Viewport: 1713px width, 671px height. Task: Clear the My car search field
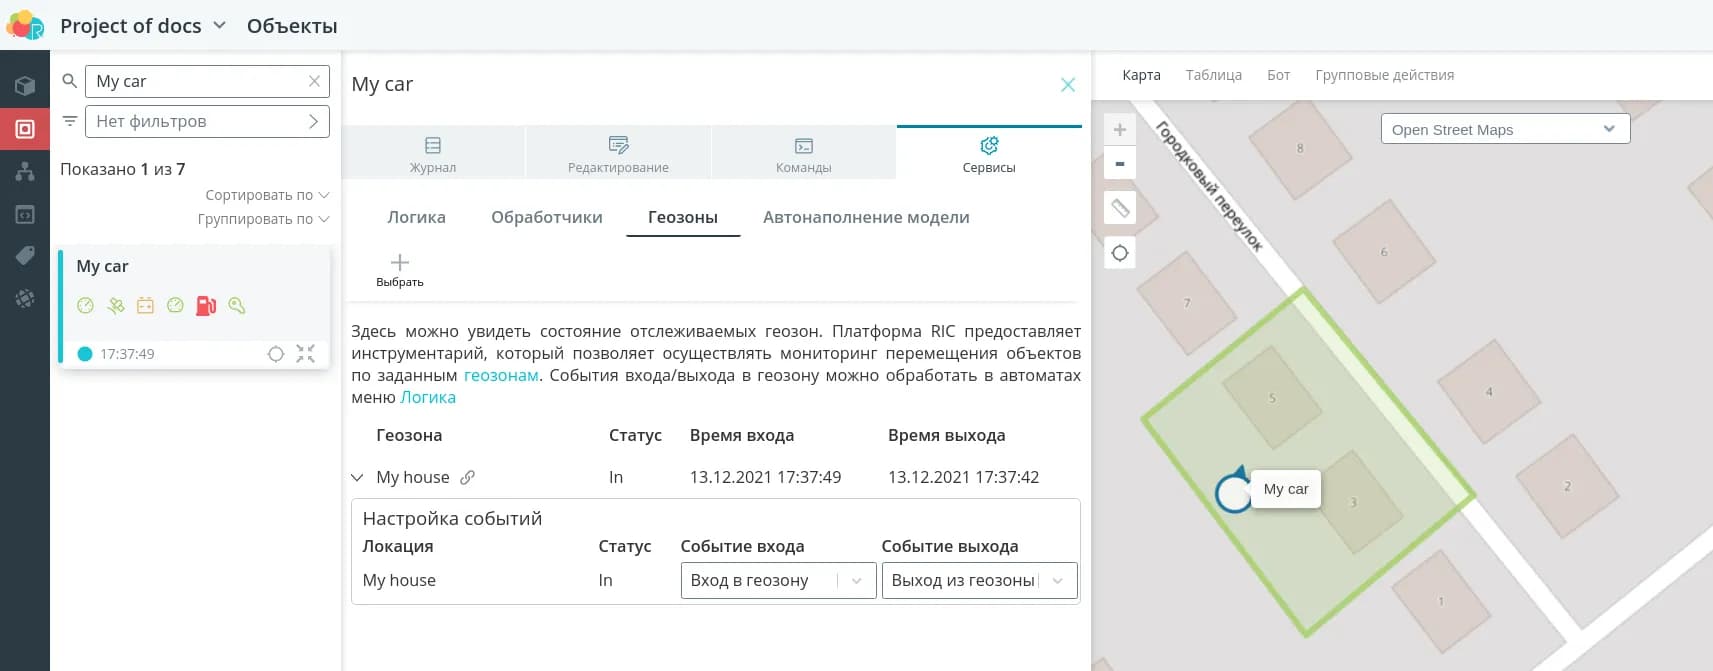coord(314,81)
